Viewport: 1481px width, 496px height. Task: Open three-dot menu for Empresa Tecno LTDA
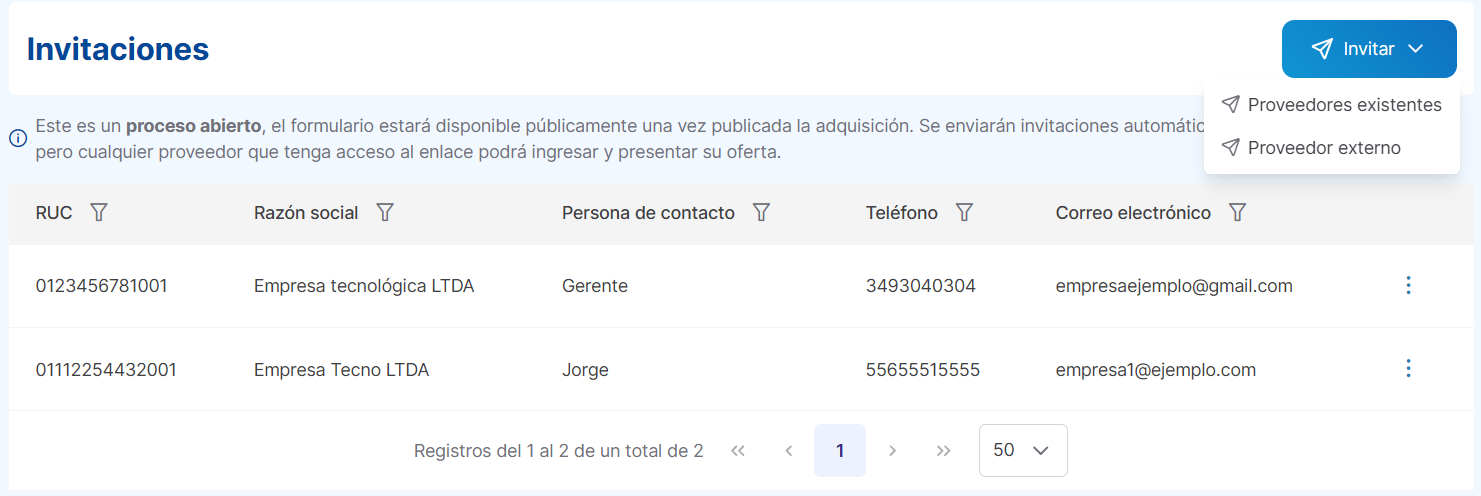click(1408, 369)
